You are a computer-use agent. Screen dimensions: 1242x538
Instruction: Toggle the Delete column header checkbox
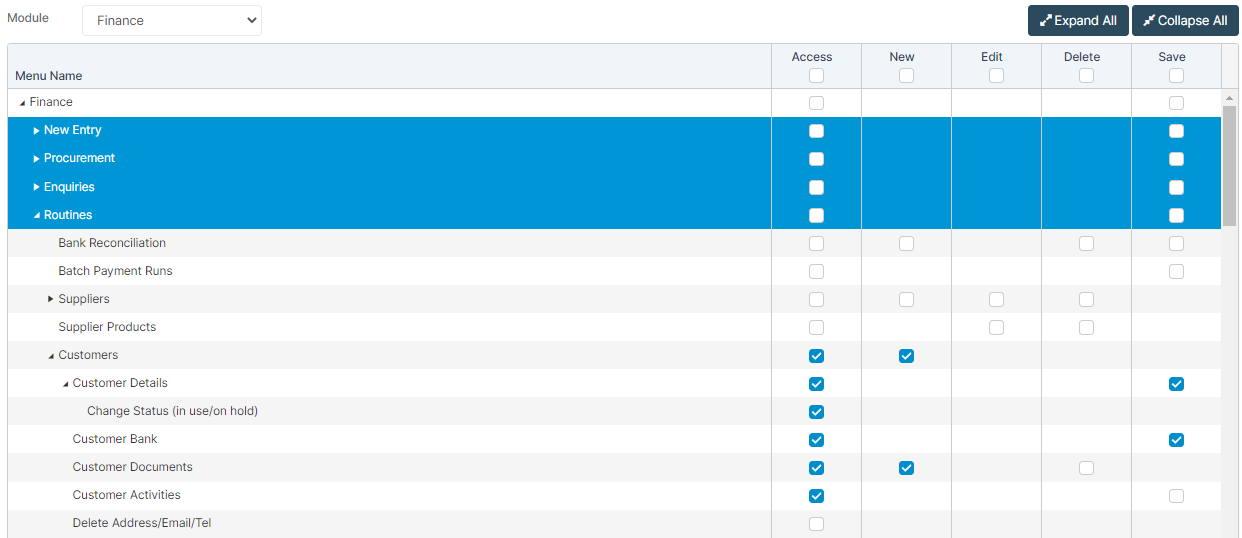pyautogui.click(x=1086, y=76)
